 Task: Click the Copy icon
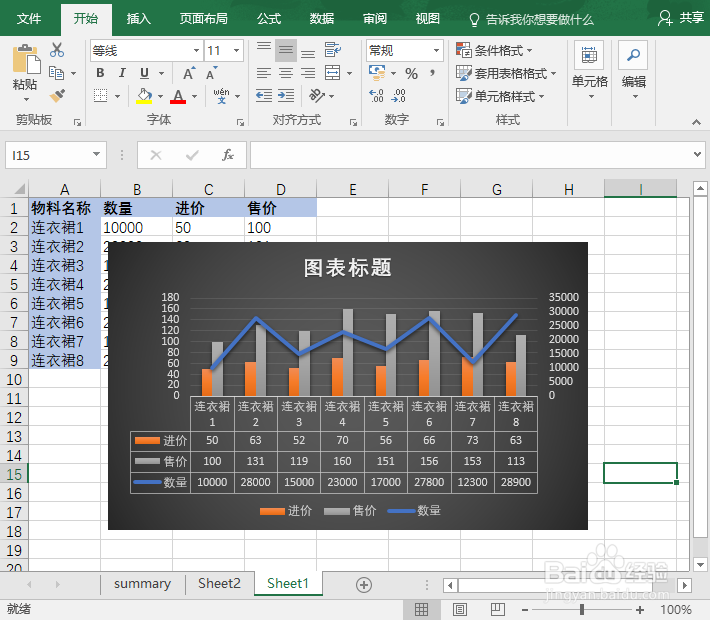click(x=57, y=73)
